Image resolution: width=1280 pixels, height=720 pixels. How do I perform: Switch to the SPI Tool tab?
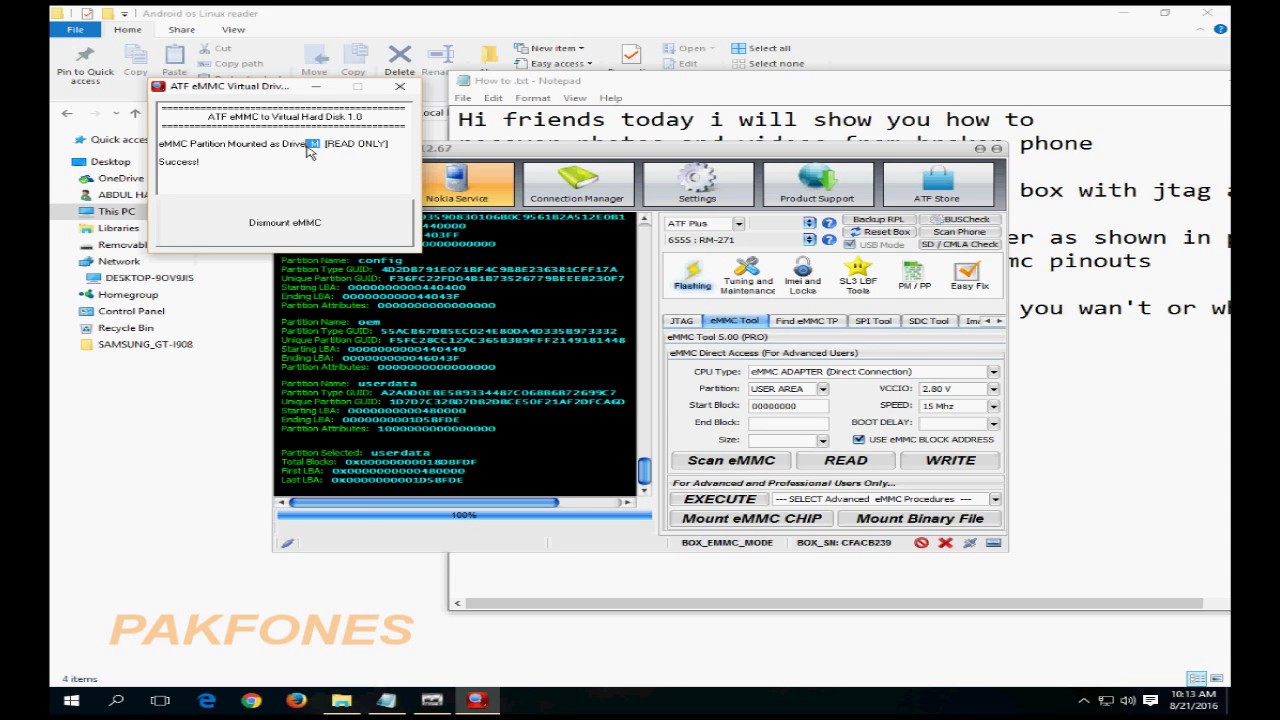tap(873, 321)
